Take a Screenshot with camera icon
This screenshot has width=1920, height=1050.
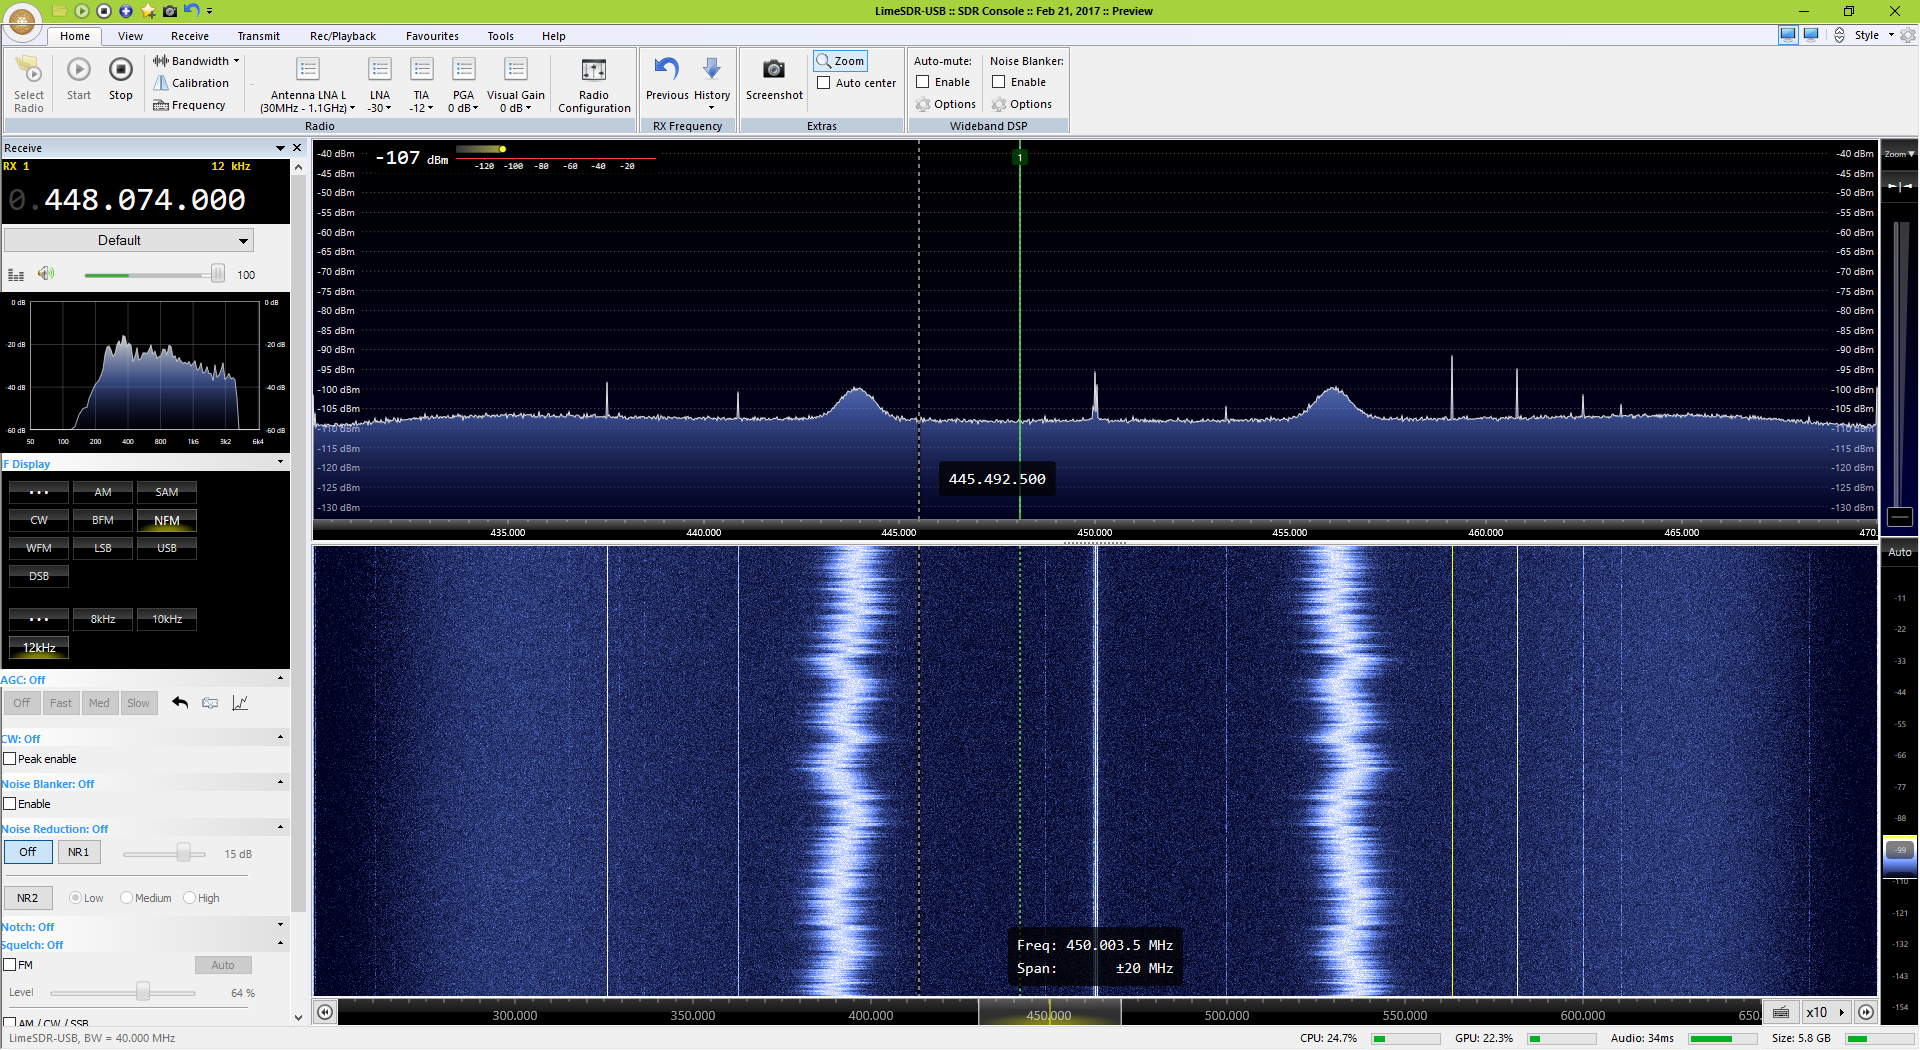pos(773,70)
